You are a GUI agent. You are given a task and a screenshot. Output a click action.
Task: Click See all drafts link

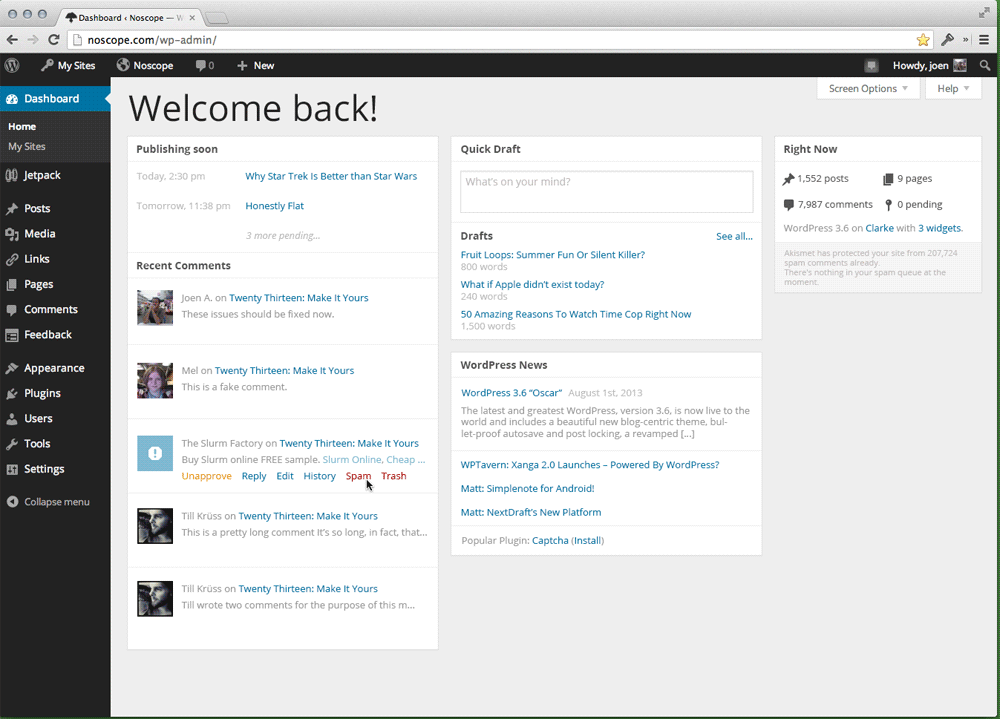pos(734,236)
